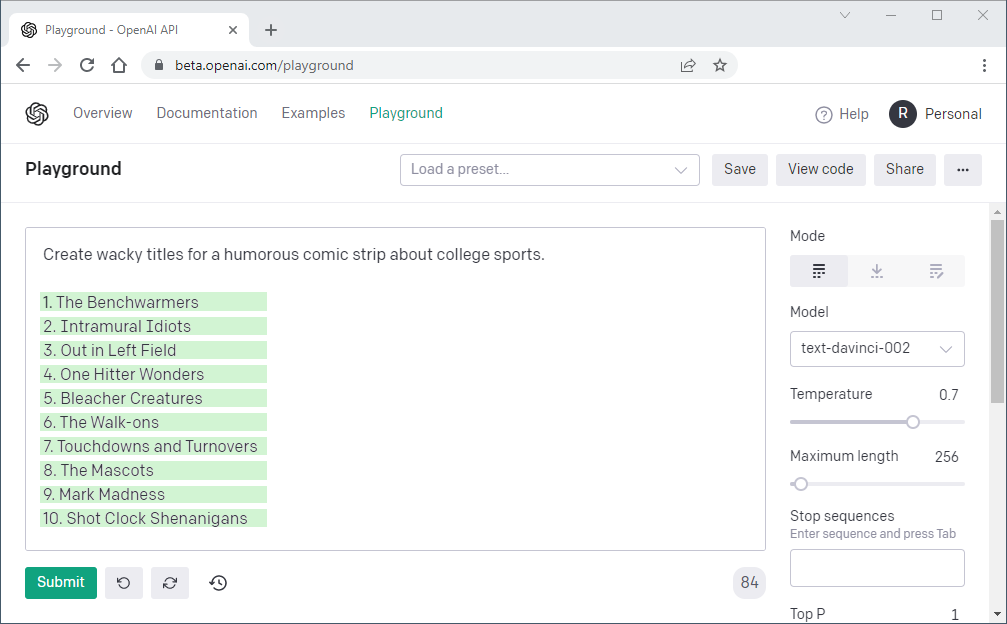Viewport: 1007px width, 624px height.
Task: Click the Maximum length value 256
Action: [947, 457]
